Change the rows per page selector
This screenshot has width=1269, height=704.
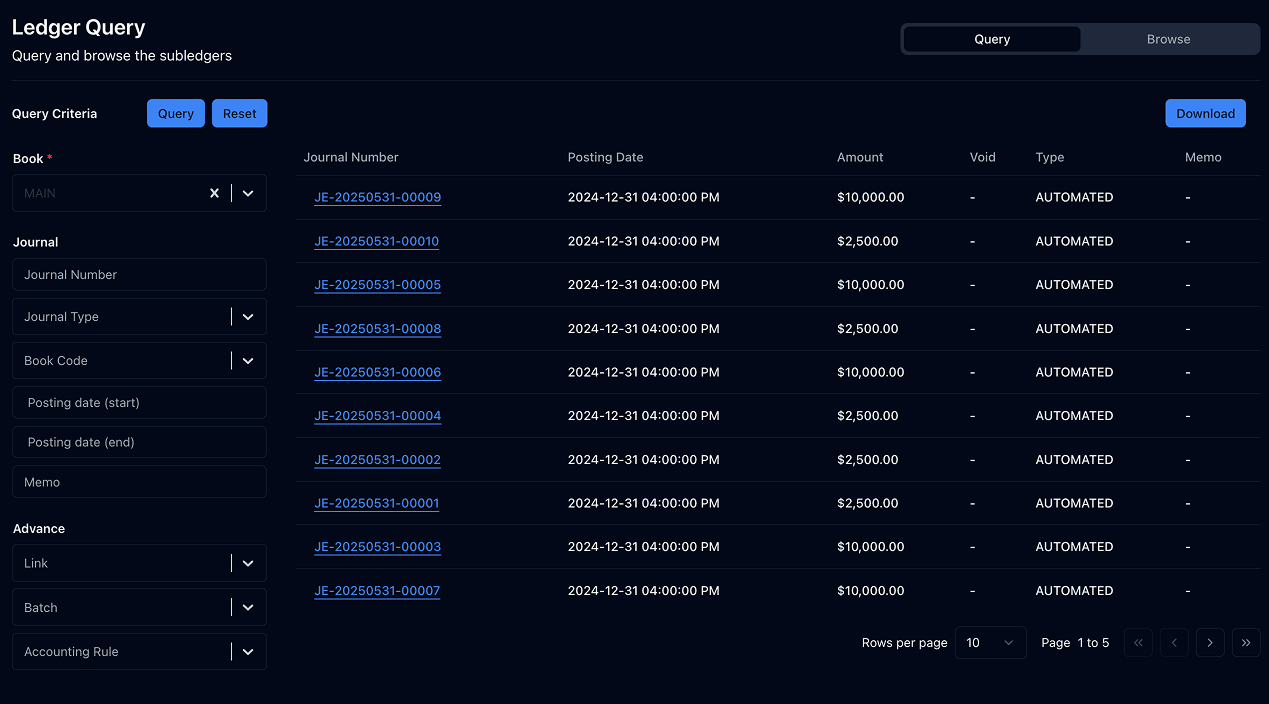click(x=991, y=643)
